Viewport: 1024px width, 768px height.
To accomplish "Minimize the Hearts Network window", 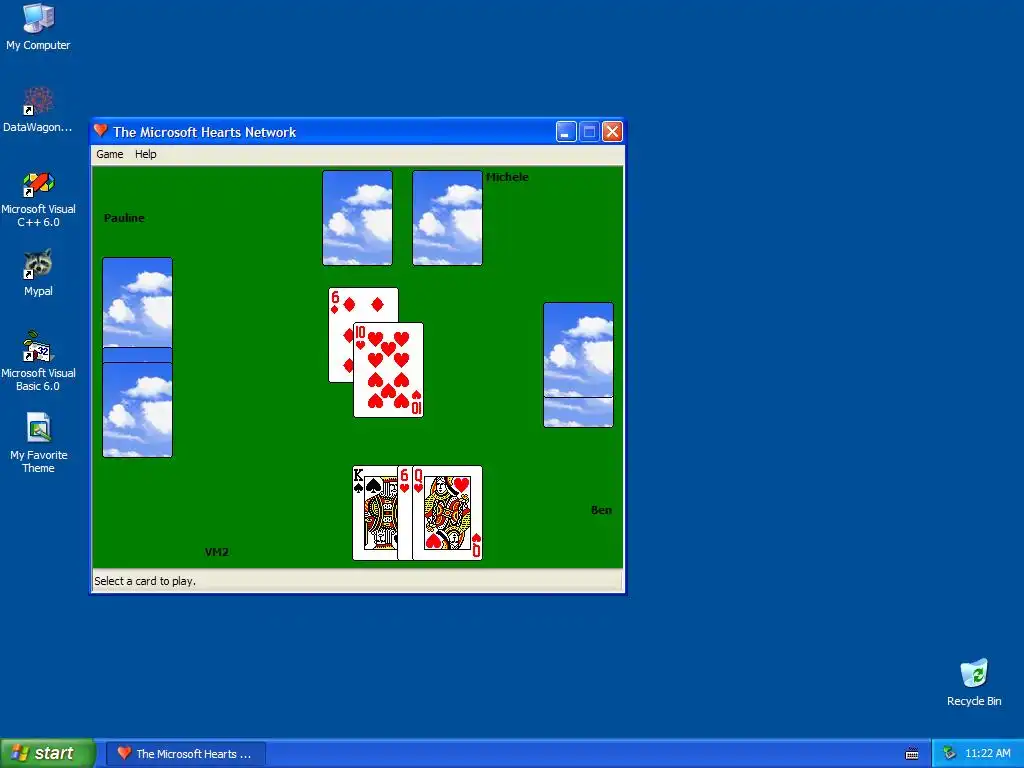I will 566,132.
